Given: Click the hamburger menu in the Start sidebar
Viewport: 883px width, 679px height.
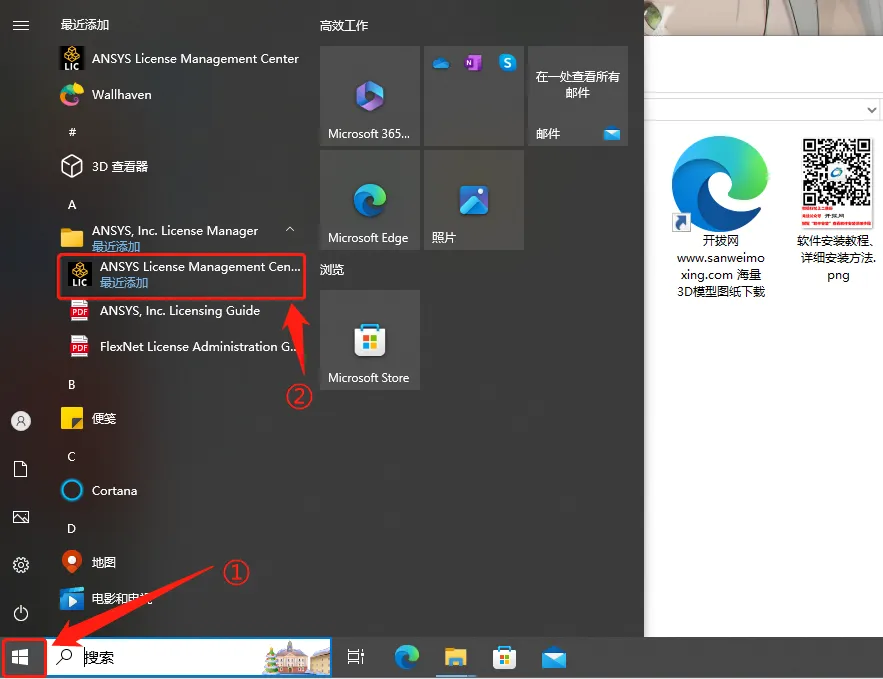Looking at the screenshot, I should [21, 25].
